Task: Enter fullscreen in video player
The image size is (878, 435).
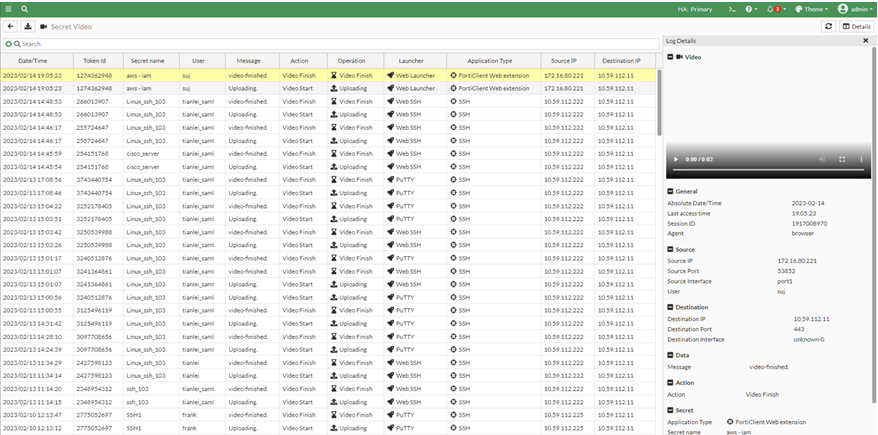Action: 842,159
